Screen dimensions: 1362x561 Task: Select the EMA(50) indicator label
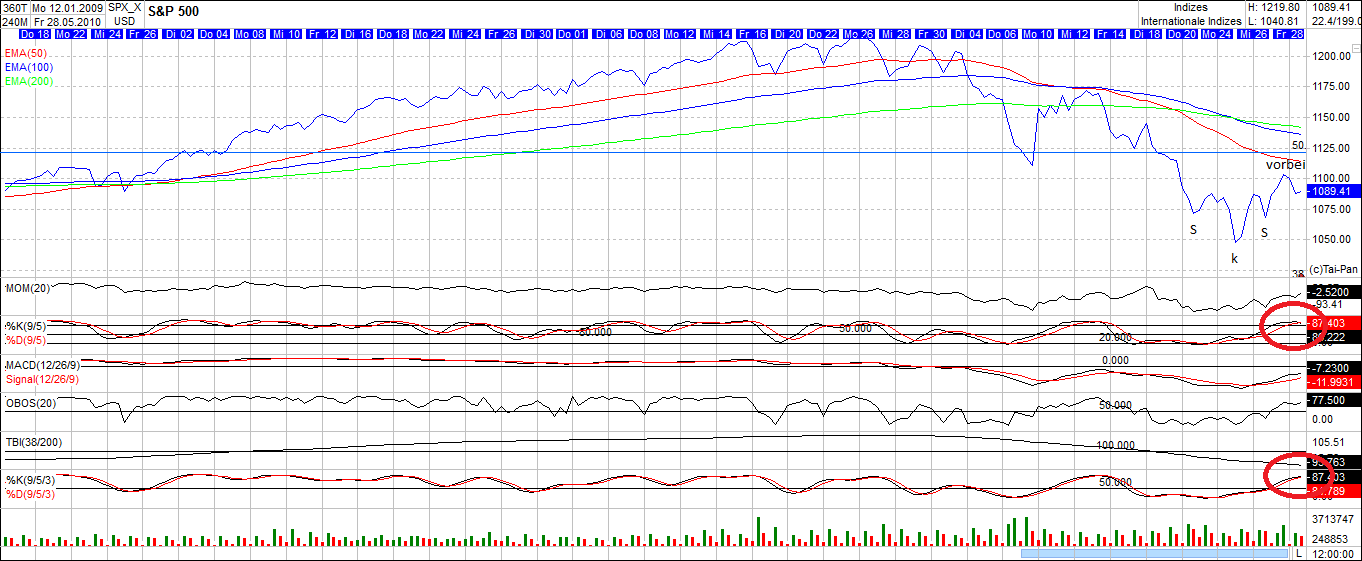(26, 52)
